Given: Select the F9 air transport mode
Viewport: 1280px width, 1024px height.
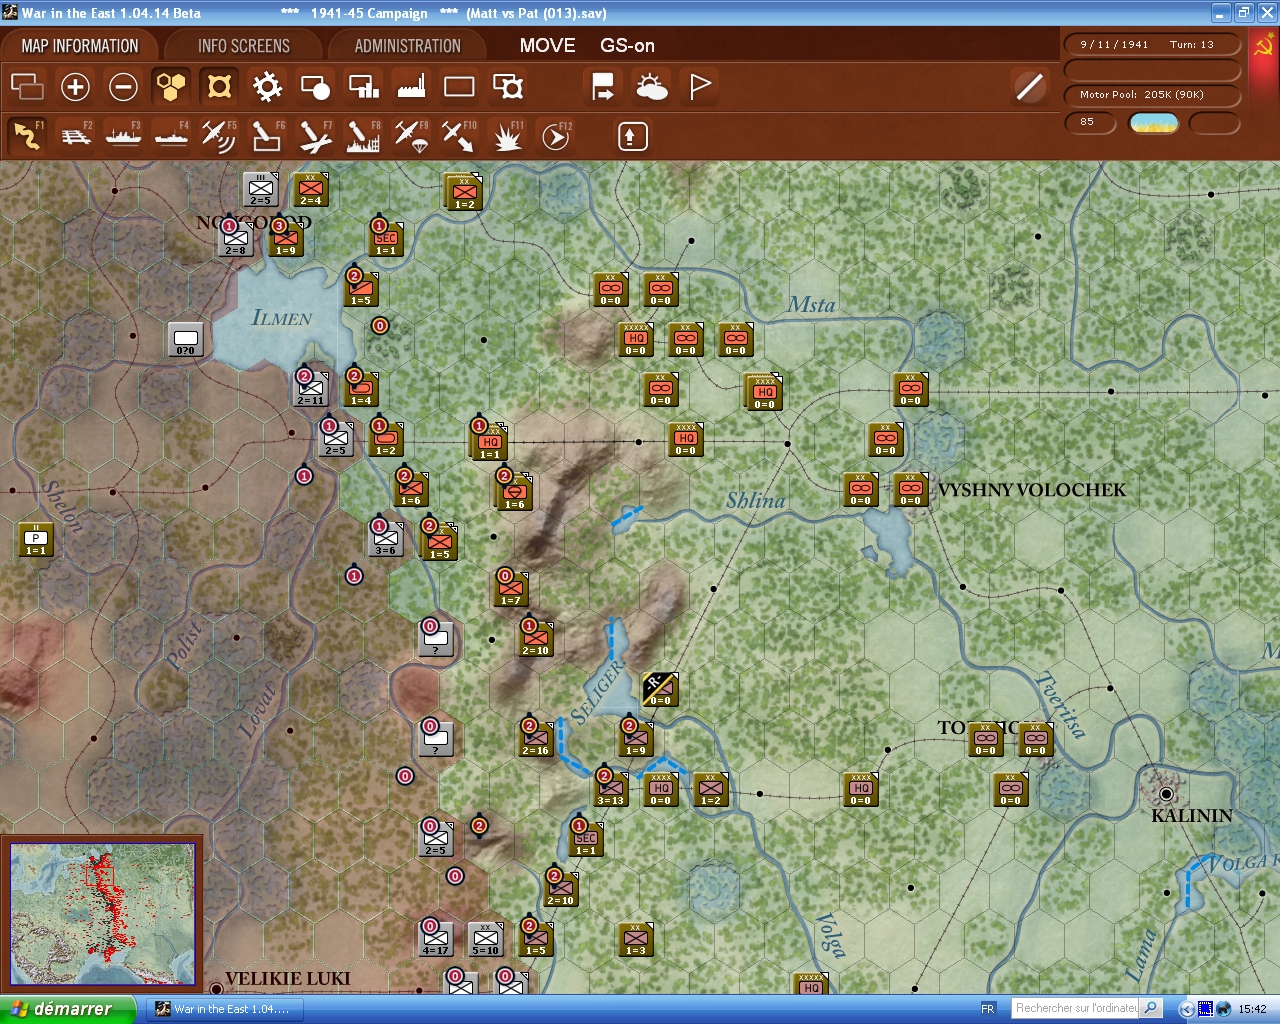Looking at the screenshot, I should click(411, 136).
